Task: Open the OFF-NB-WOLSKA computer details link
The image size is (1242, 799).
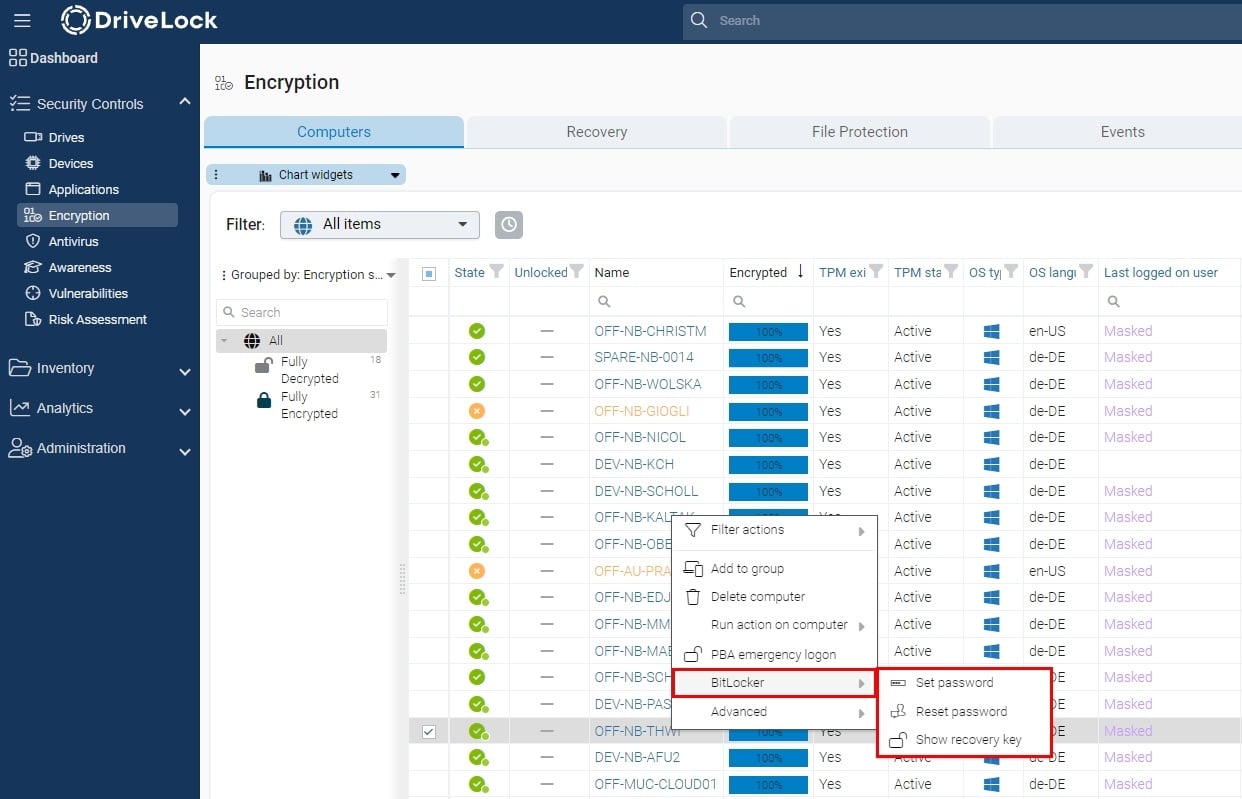Action: pyautogui.click(x=648, y=383)
